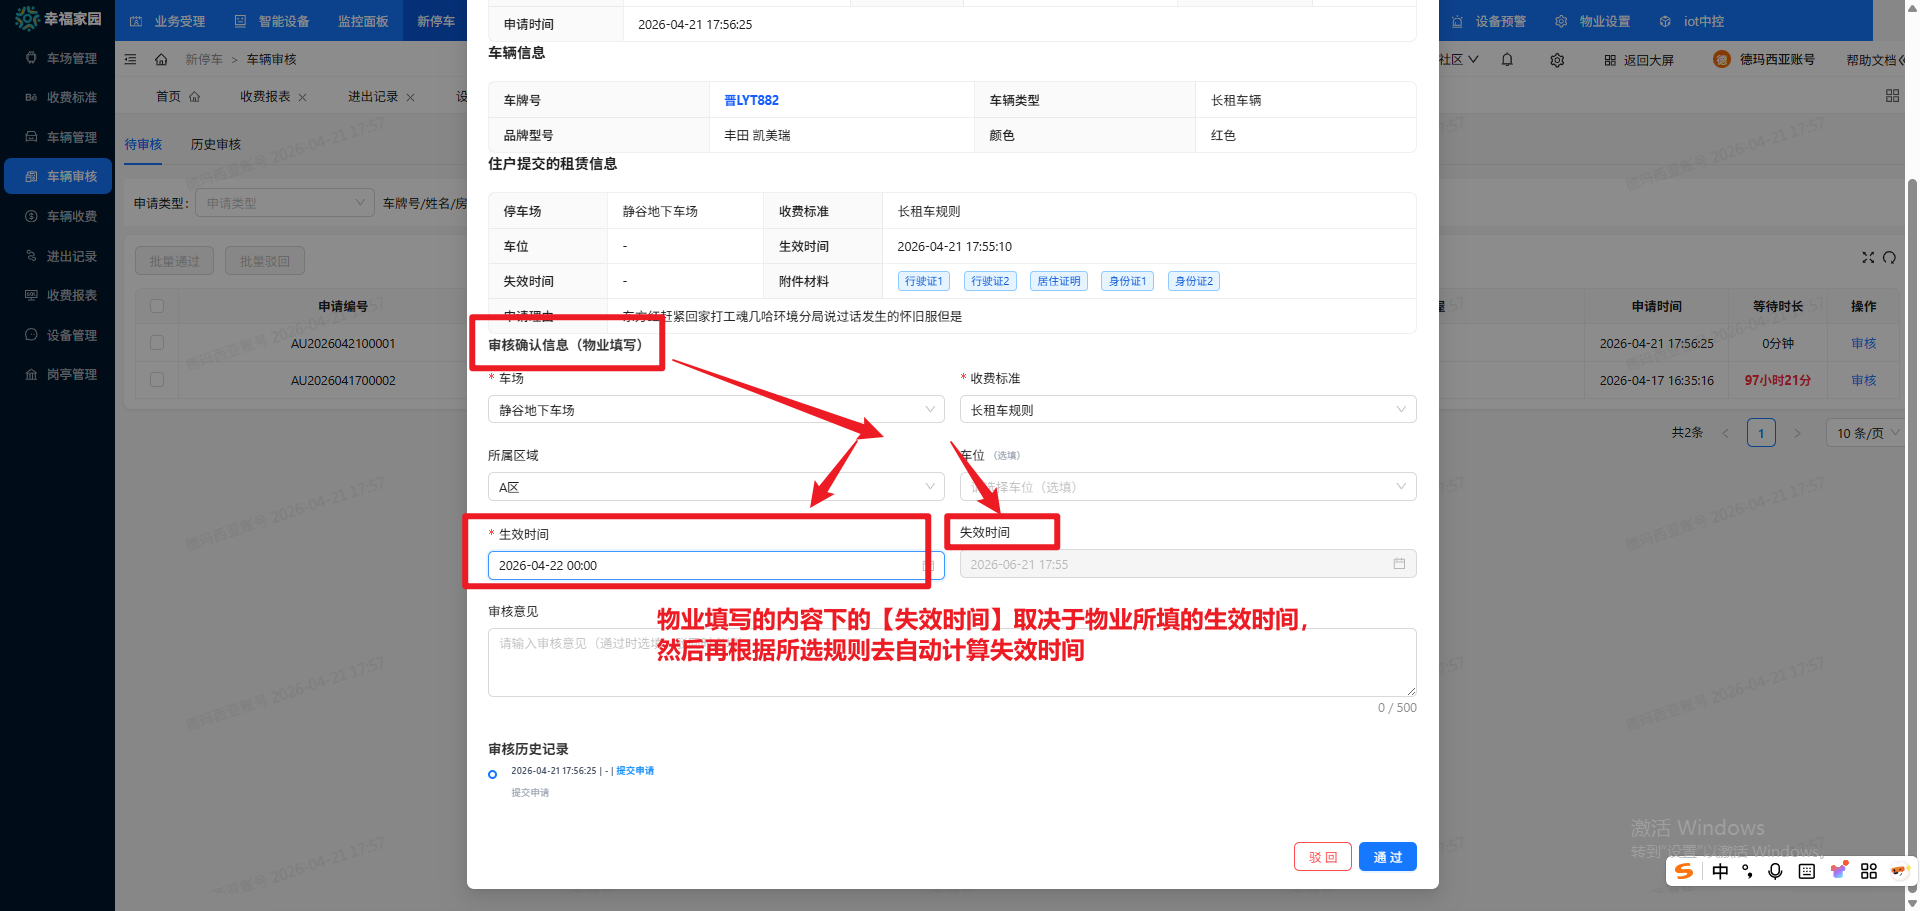Viewport: 1920px width, 911px height.
Task: Open the 申请类型 dropdown filter
Action: pyautogui.click(x=284, y=202)
